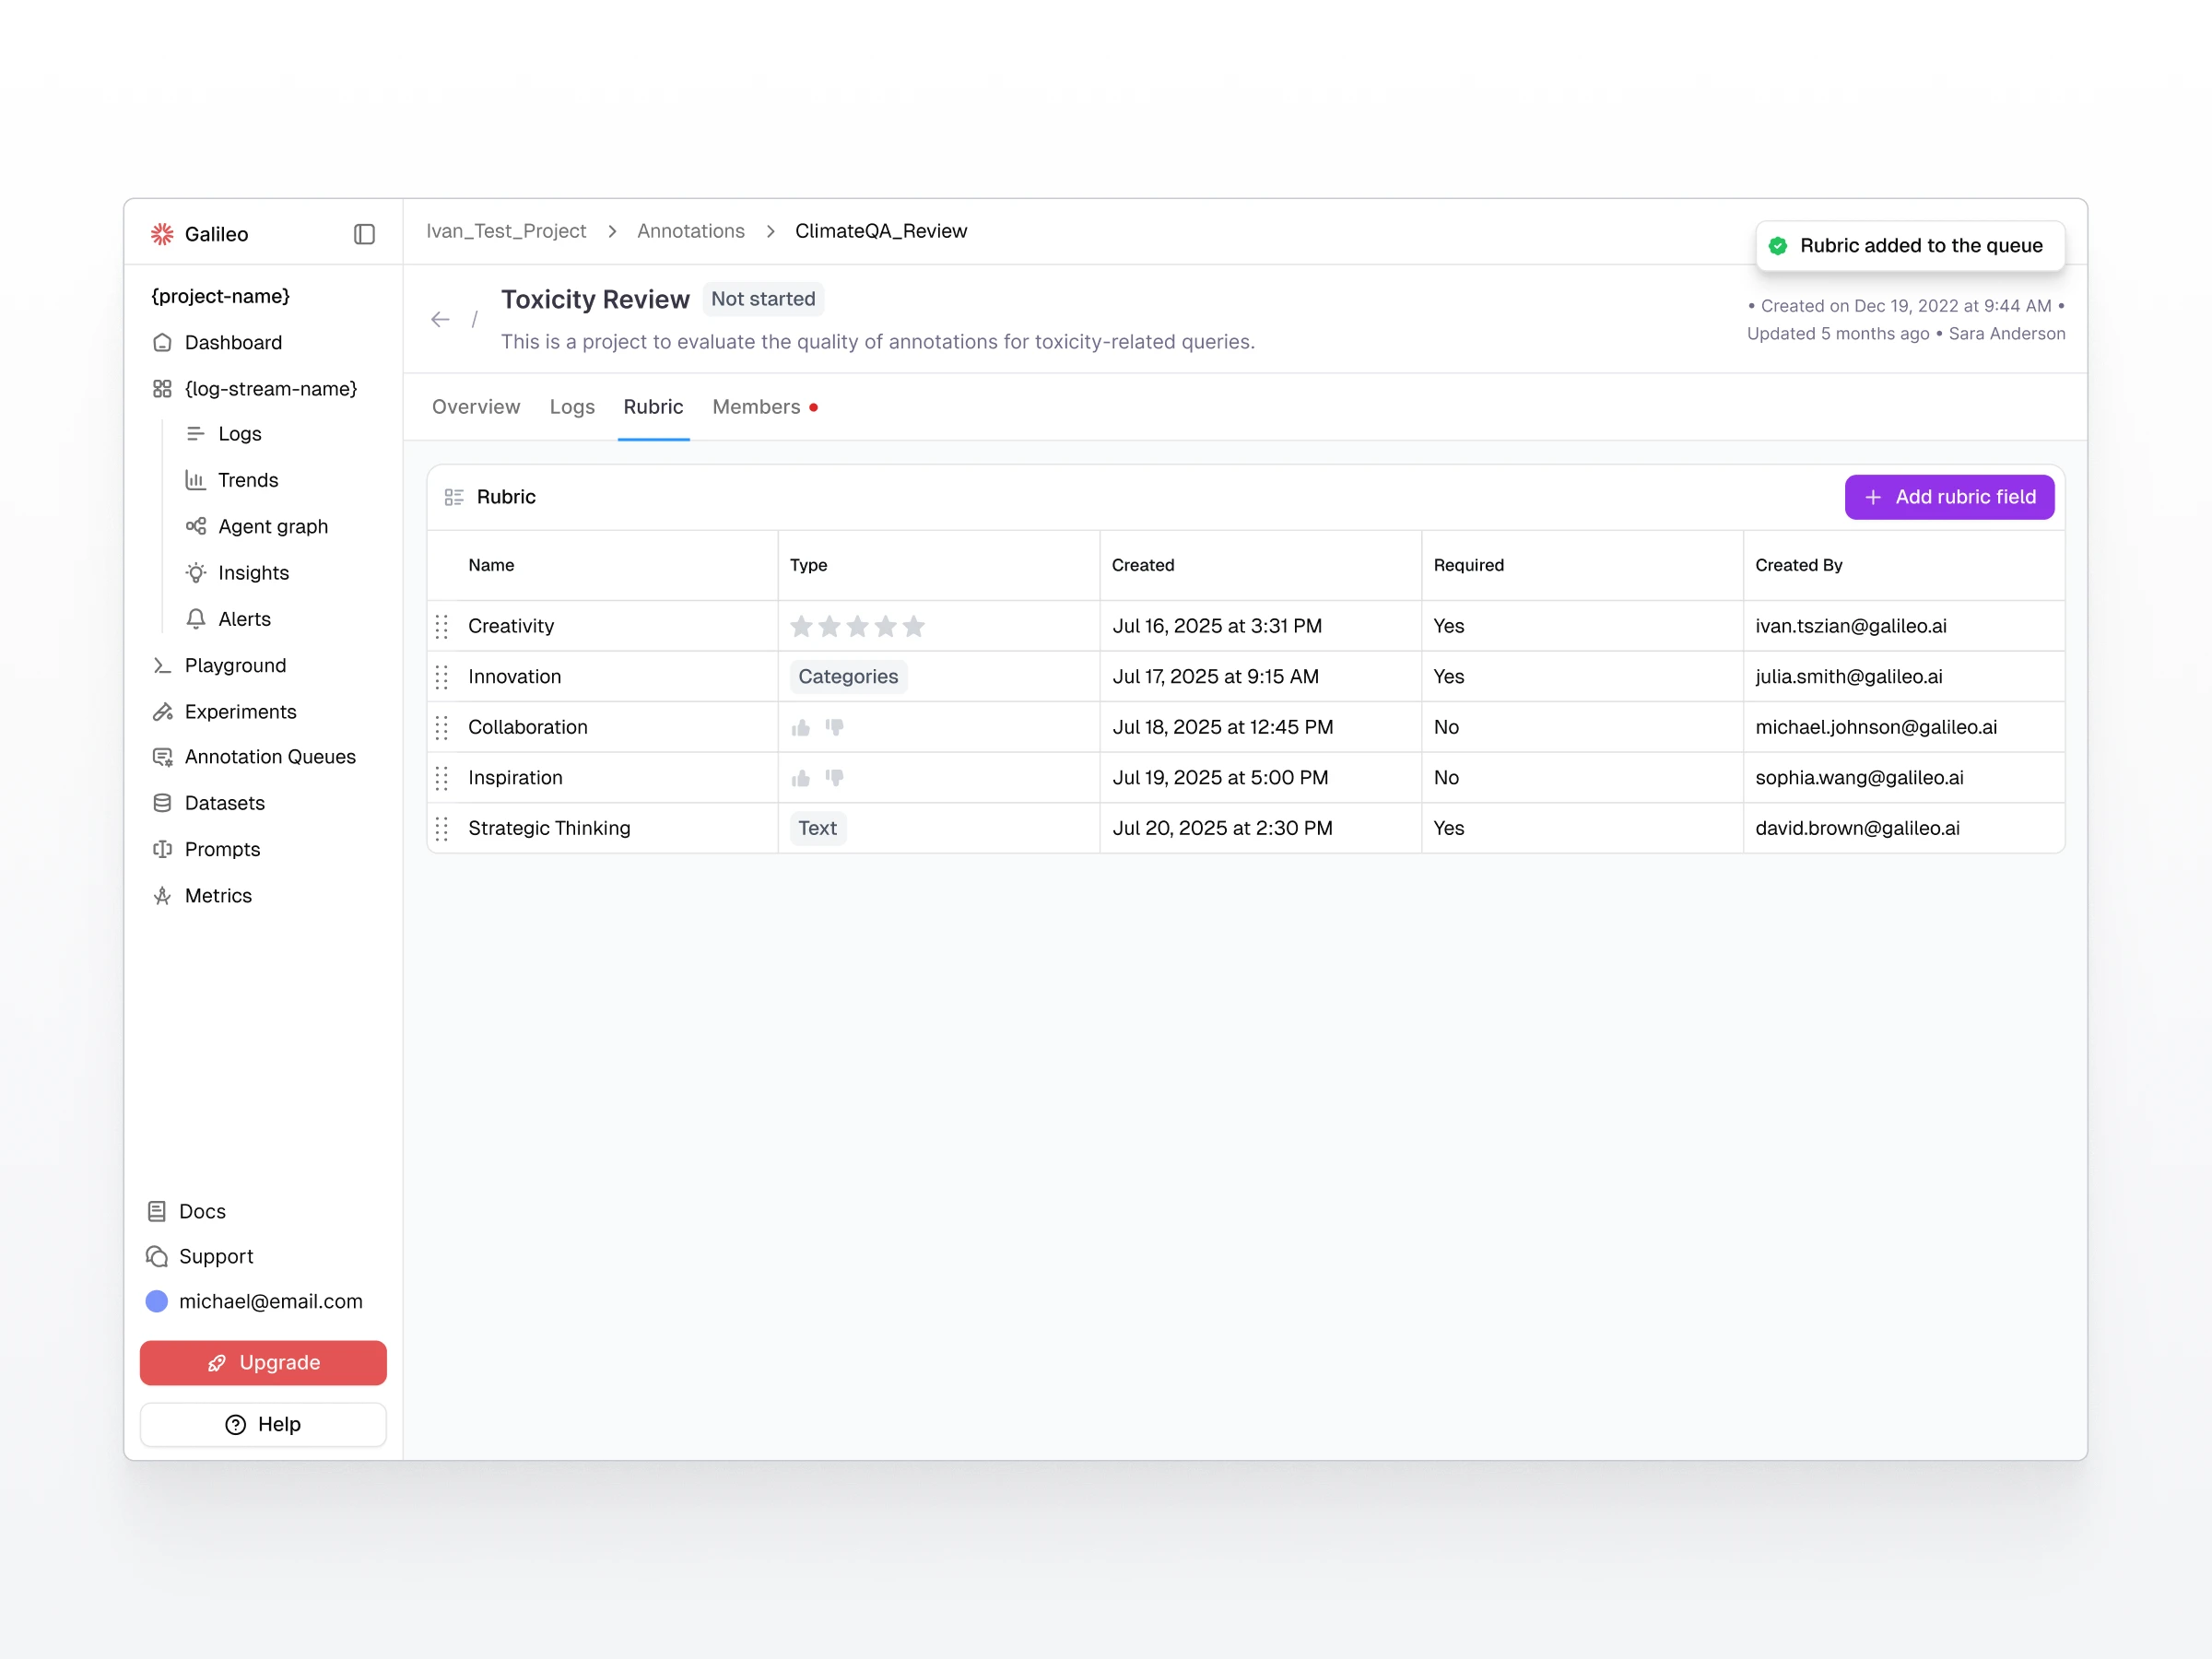Switch to the Overview tab
Viewport: 2212px width, 1659px height.
tap(476, 407)
